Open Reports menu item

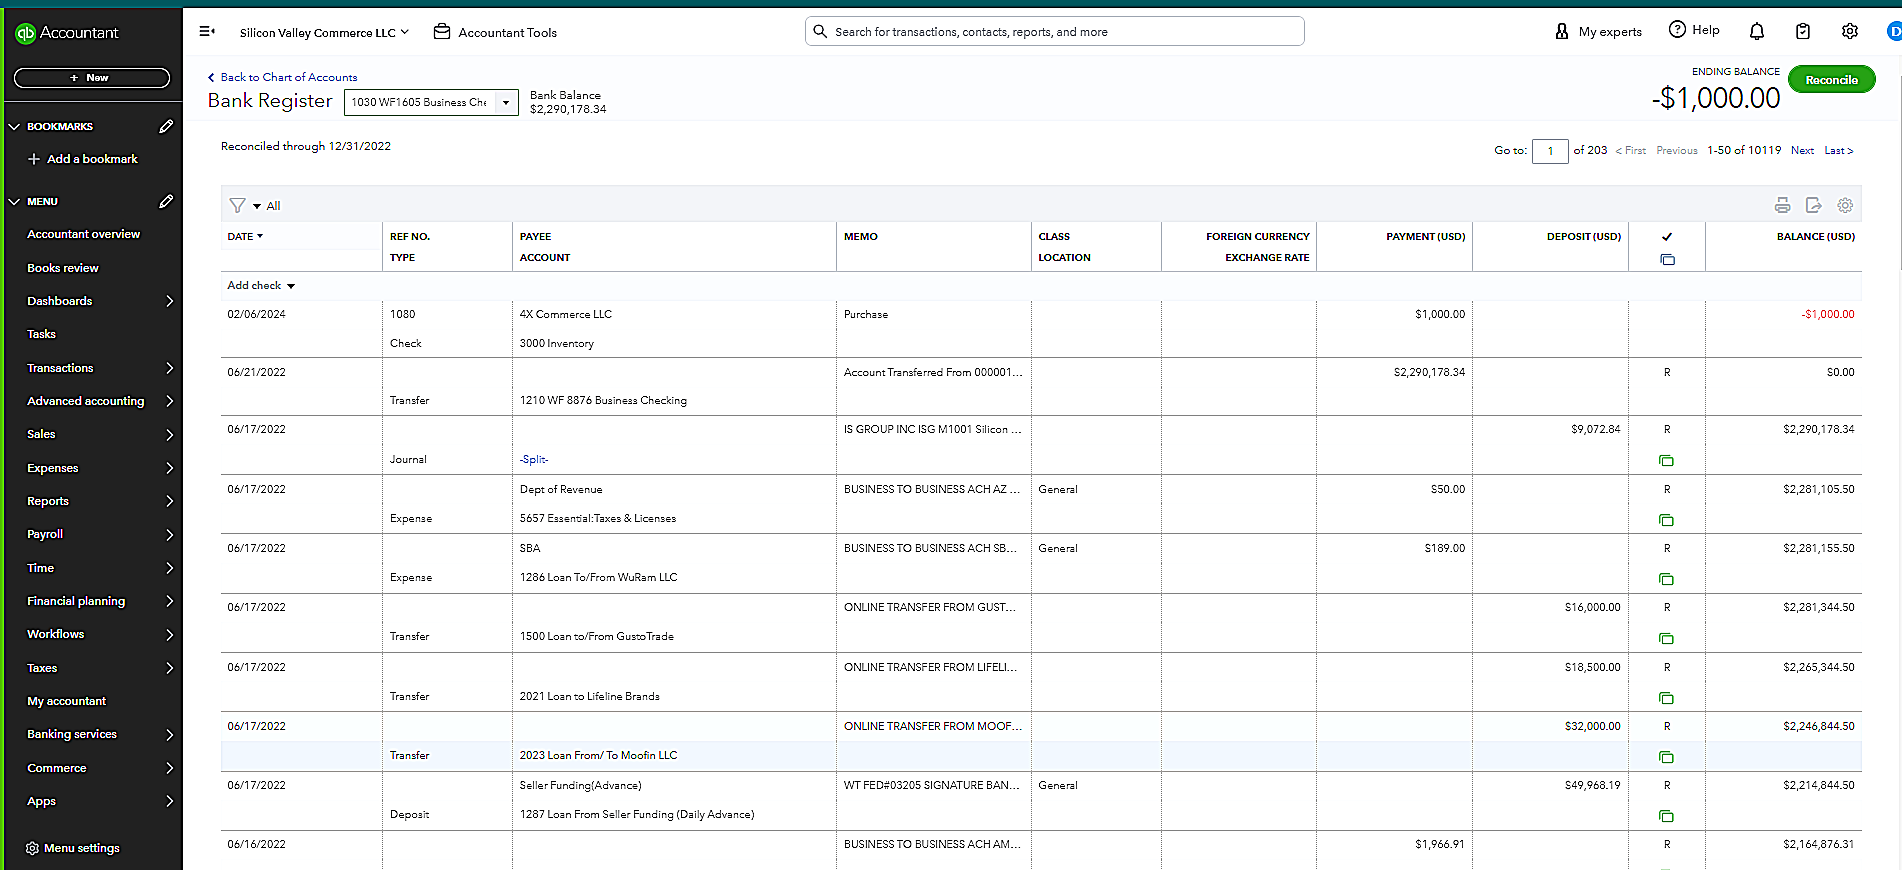(x=48, y=501)
